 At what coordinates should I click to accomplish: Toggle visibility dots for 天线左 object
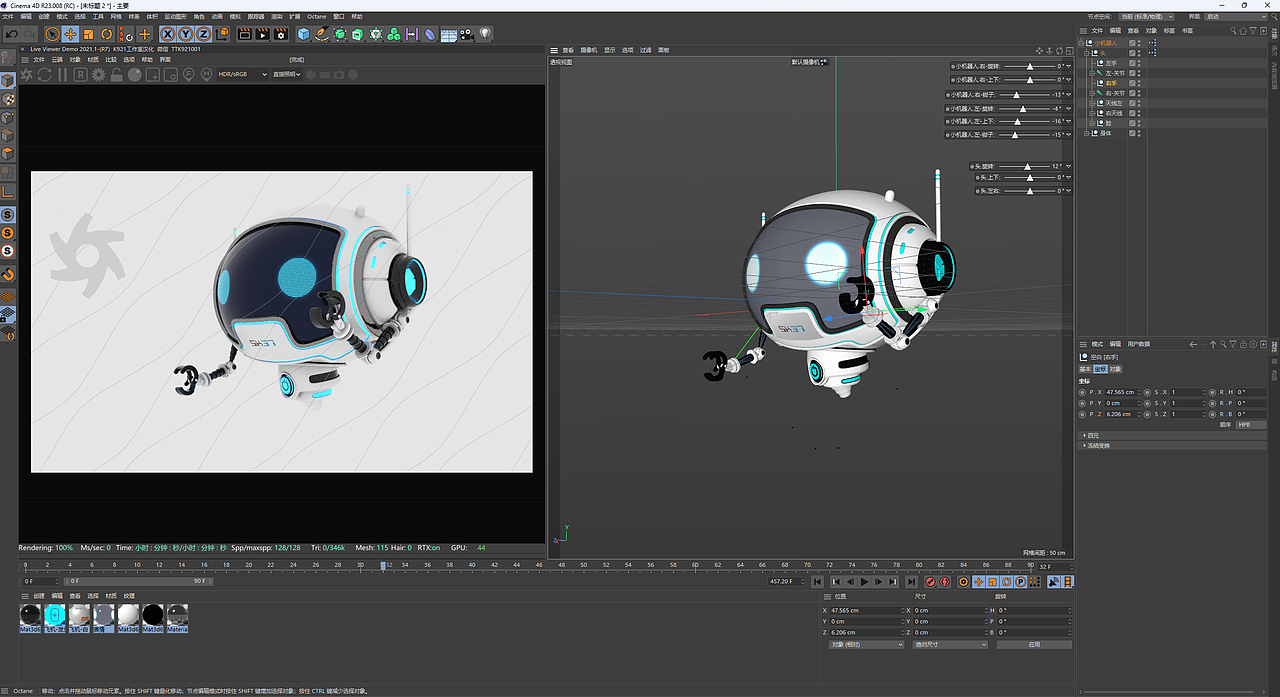click(x=1139, y=103)
